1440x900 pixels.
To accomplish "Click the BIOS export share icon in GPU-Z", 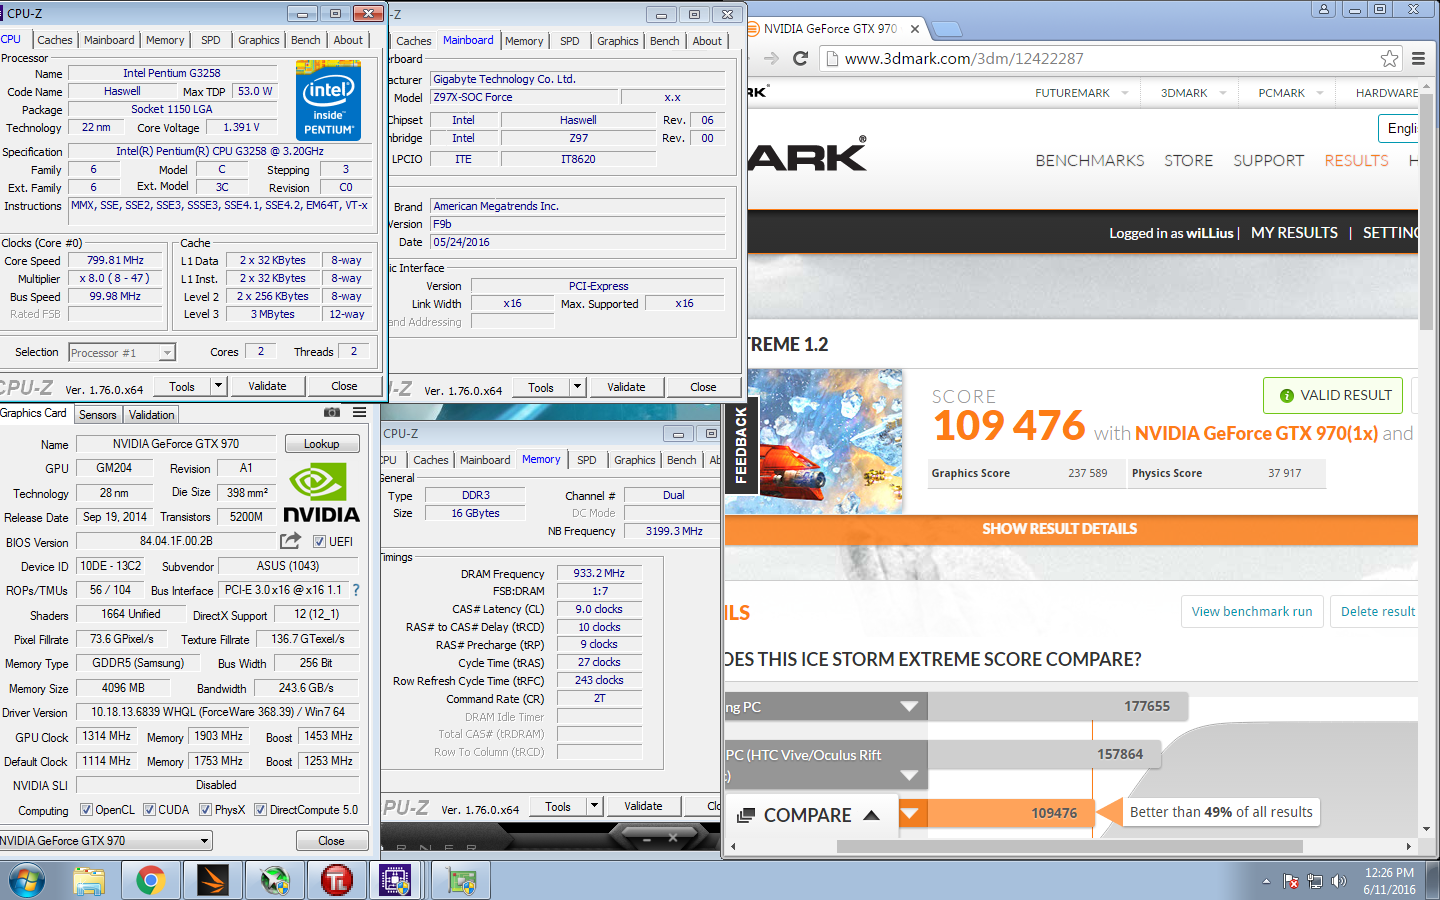I will tap(290, 541).
